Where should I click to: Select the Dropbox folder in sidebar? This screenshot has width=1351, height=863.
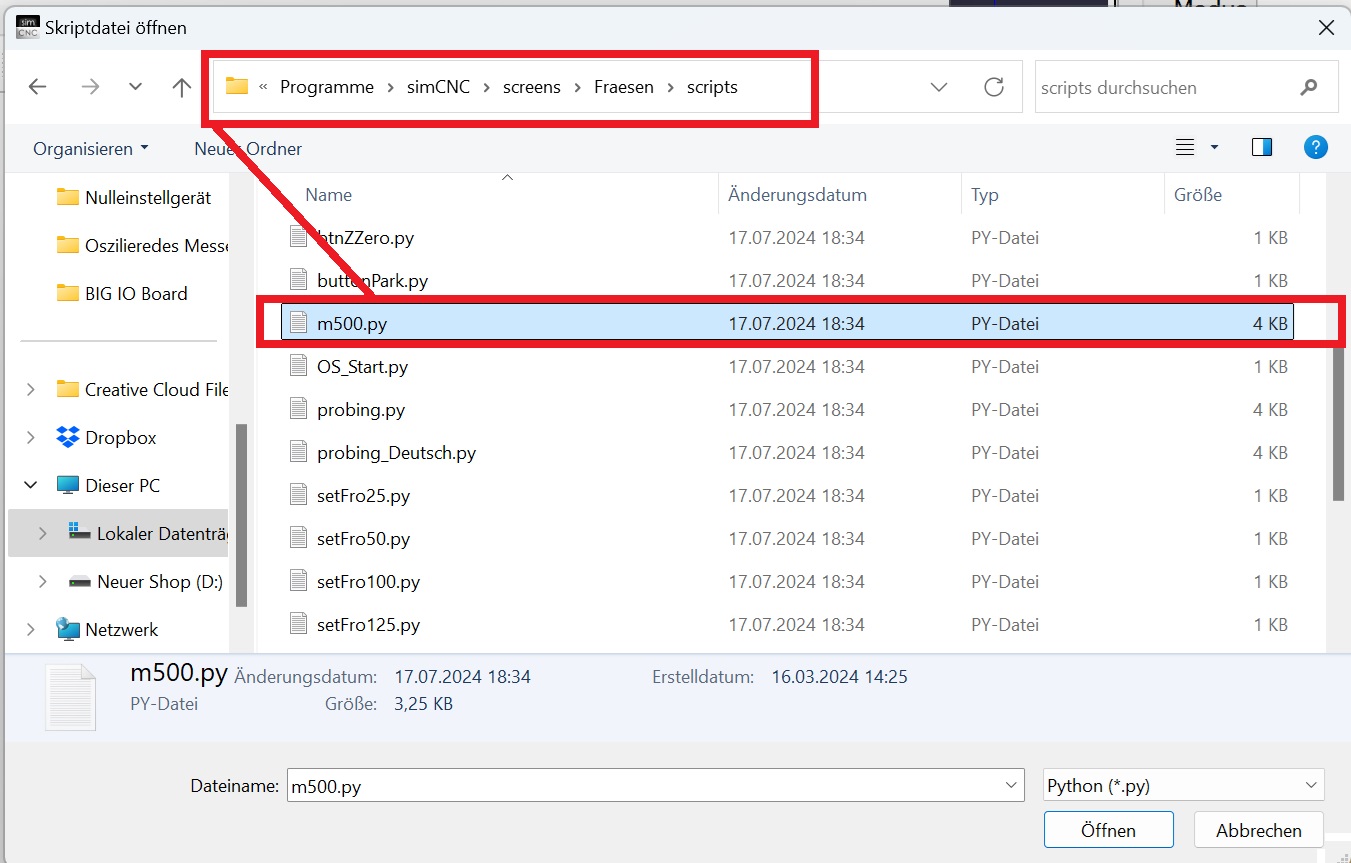coord(120,437)
